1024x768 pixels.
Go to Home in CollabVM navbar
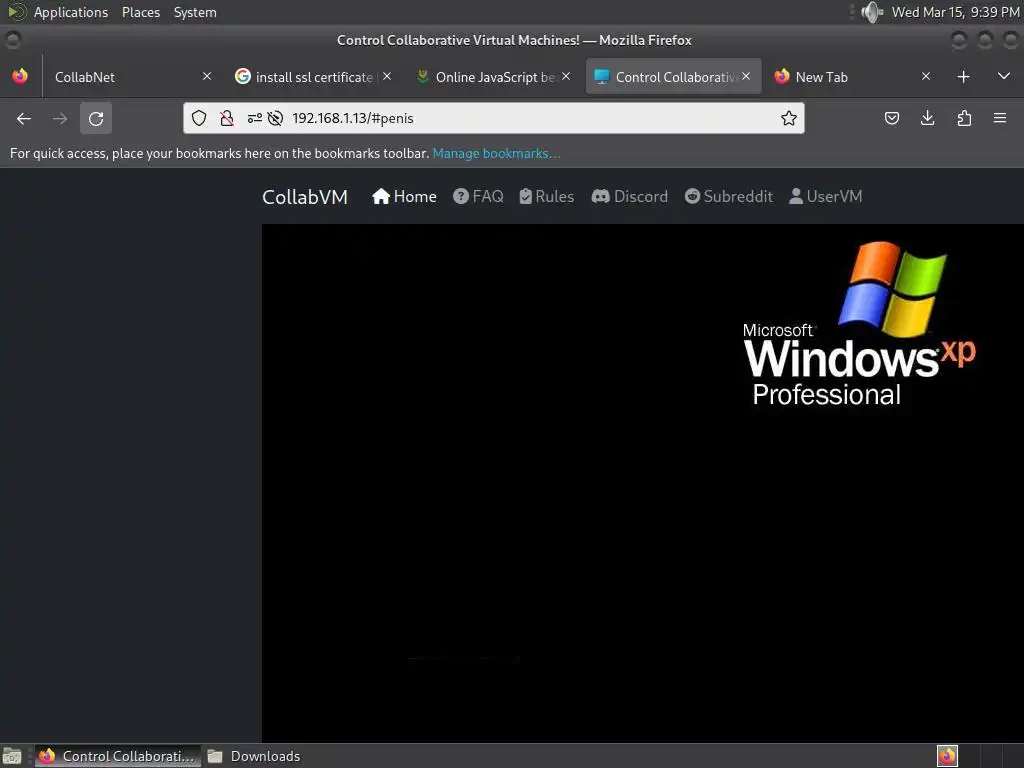[x=404, y=197]
